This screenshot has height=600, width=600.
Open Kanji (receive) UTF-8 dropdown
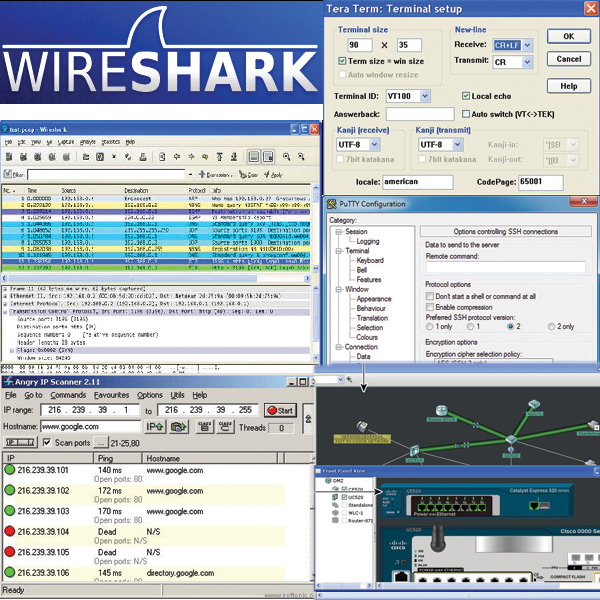pyautogui.click(x=374, y=145)
